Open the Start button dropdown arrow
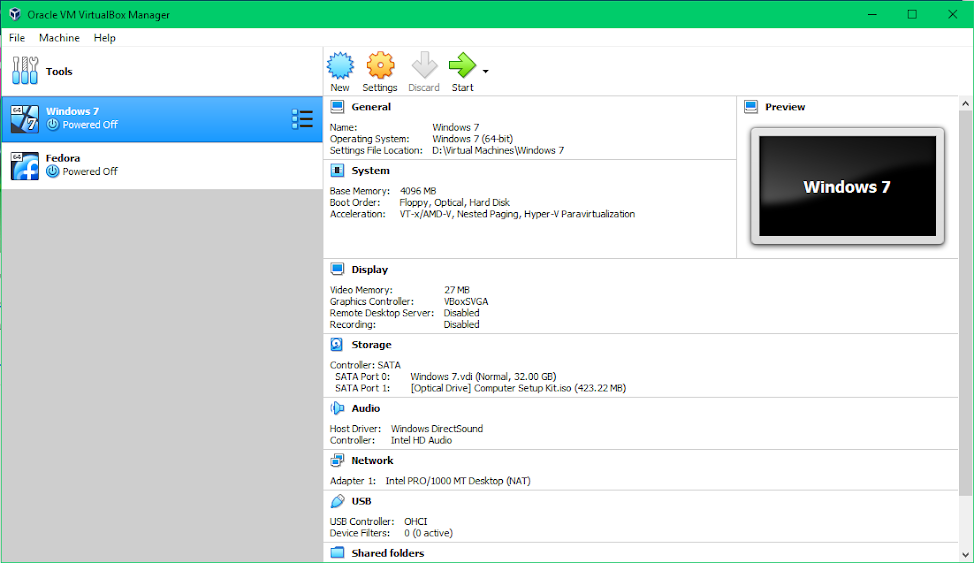The image size is (974, 563). coord(486,72)
